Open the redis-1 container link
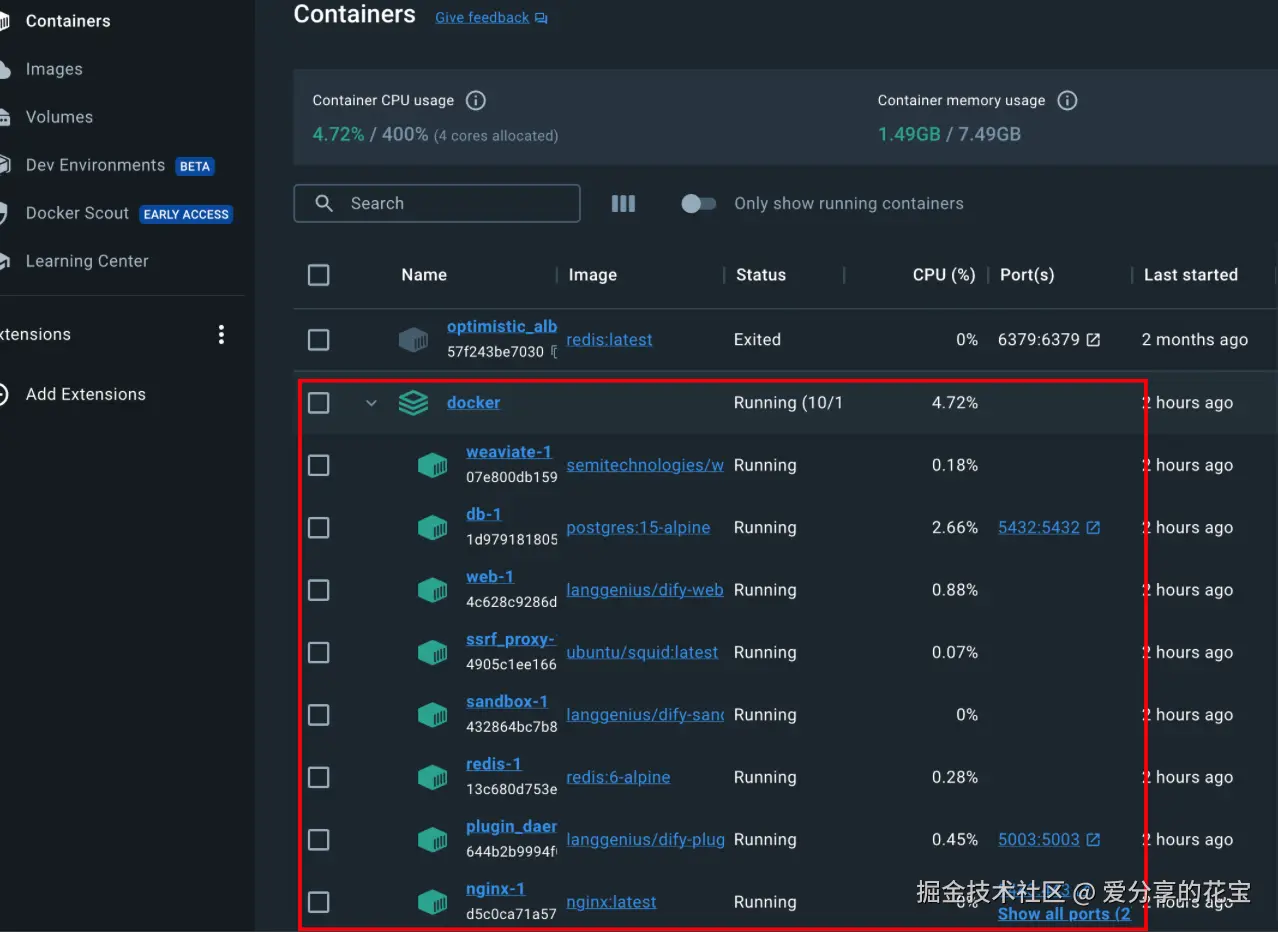 [x=494, y=764]
